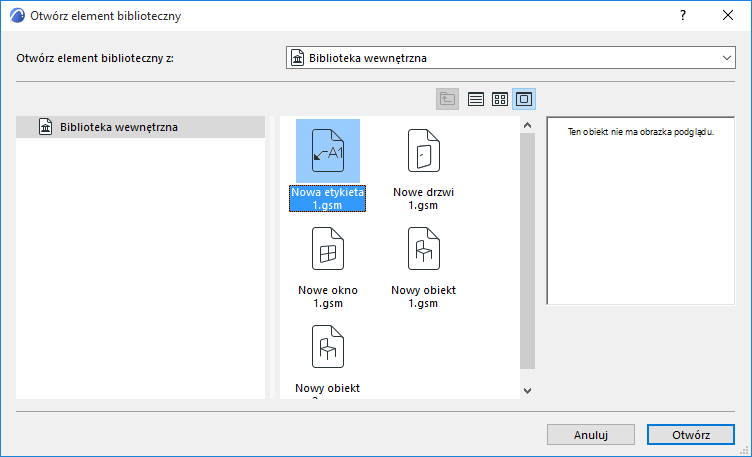The height and width of the screenshot is (457, 752).
Task: Select the Nowy obiekt 1.gsm chair icon
Action: (423, 248)
